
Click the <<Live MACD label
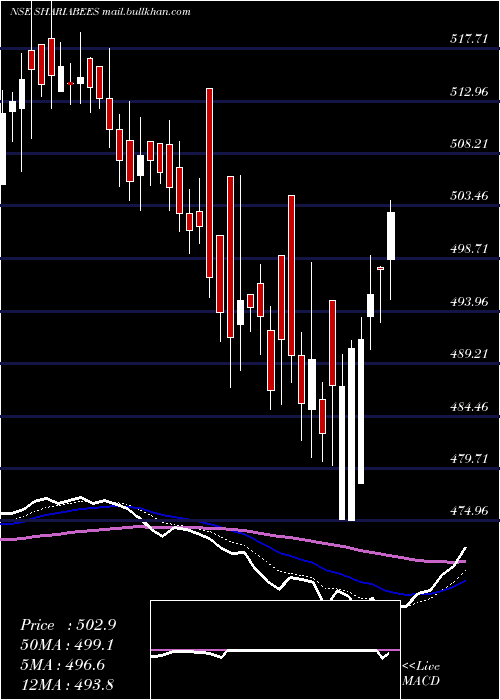tap(421, 674)
